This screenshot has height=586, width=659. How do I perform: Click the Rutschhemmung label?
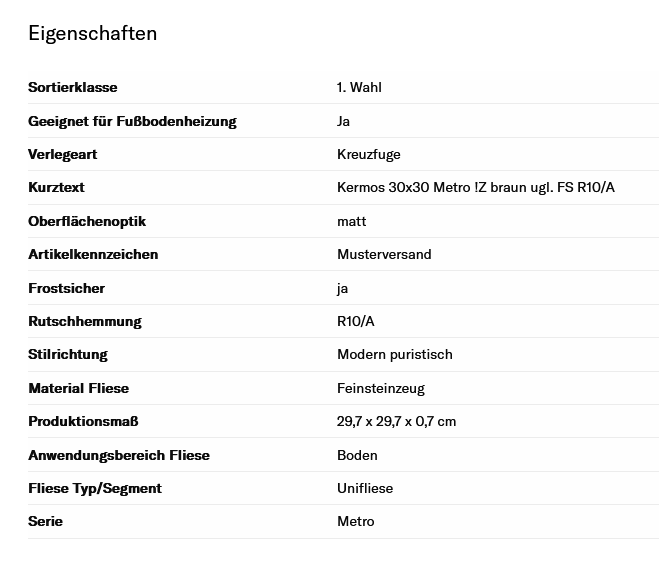pyautogui.click(x=85, y=321)
